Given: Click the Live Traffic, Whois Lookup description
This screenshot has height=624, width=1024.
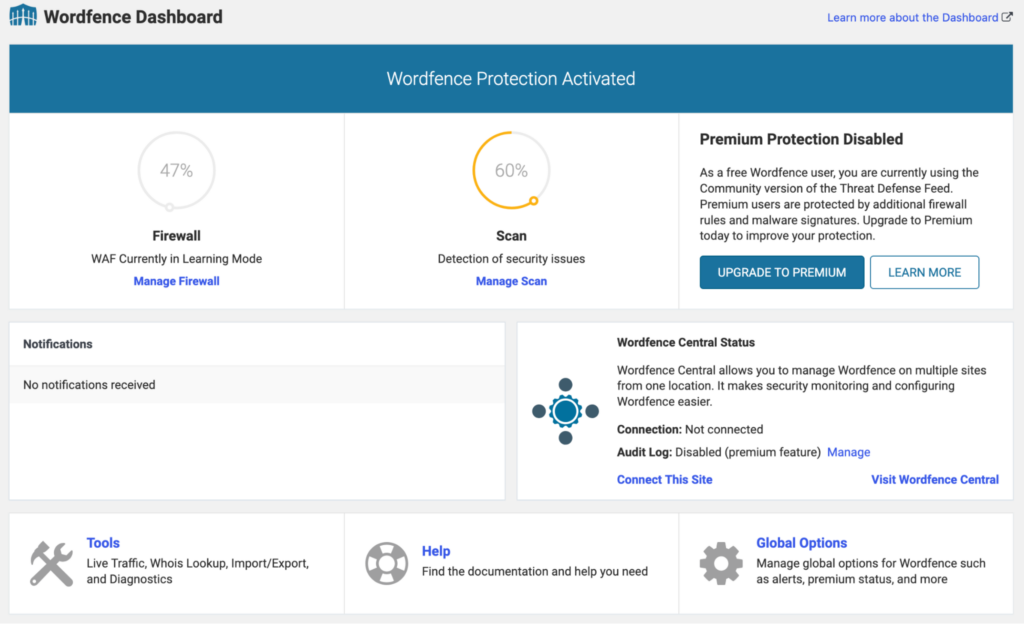Looking at the screenshot, I should 197,571.
